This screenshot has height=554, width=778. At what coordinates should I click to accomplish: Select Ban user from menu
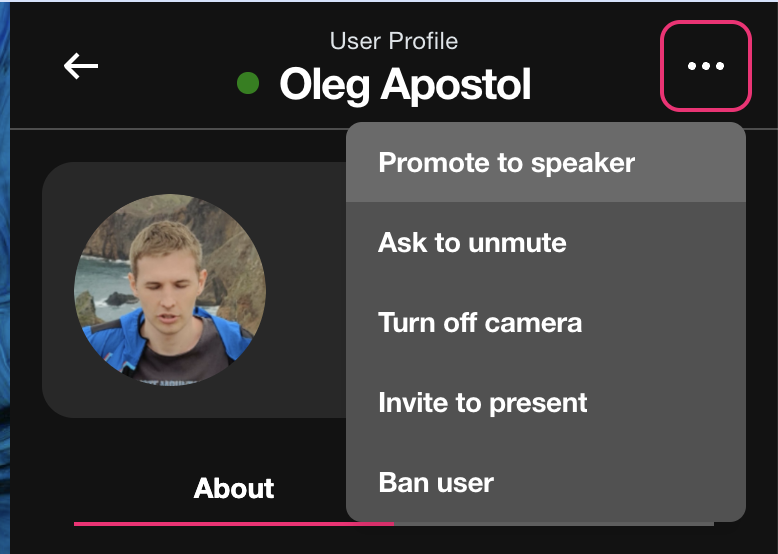click(x=436, y=482)
